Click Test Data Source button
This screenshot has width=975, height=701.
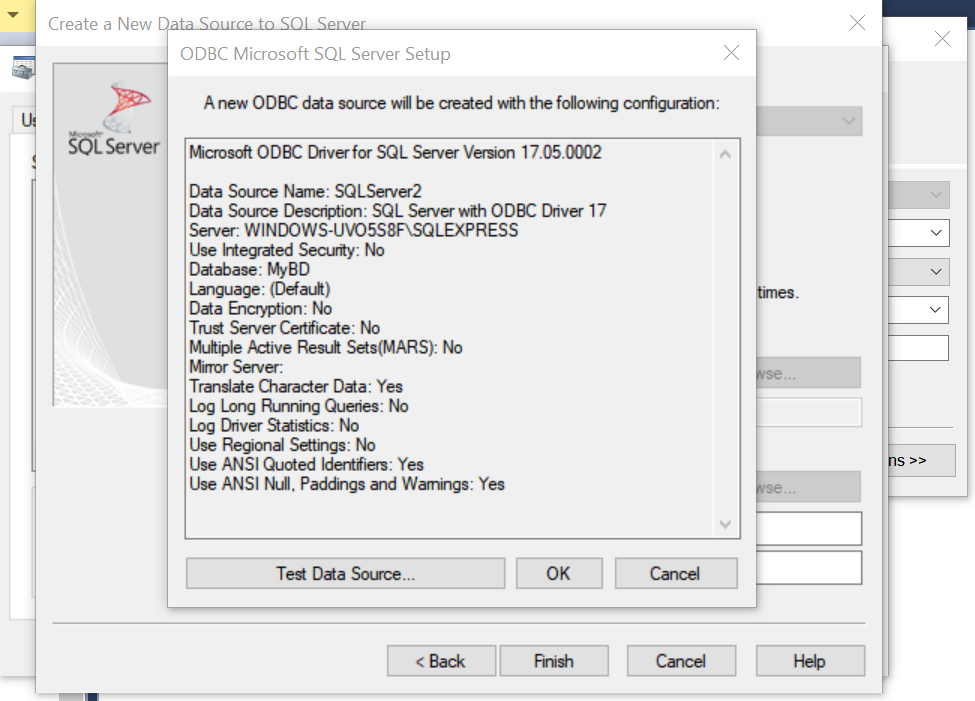(x=345, y=573)
